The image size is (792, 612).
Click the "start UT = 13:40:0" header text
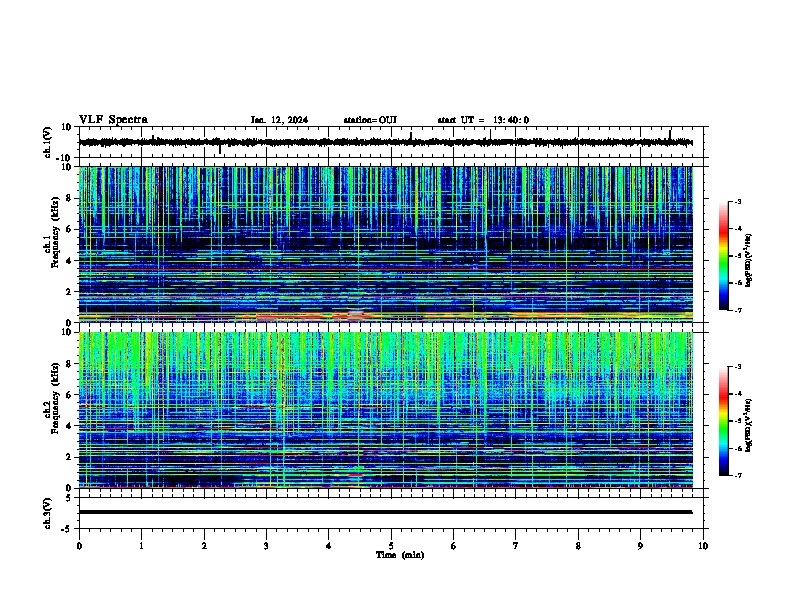click(483, 120)
